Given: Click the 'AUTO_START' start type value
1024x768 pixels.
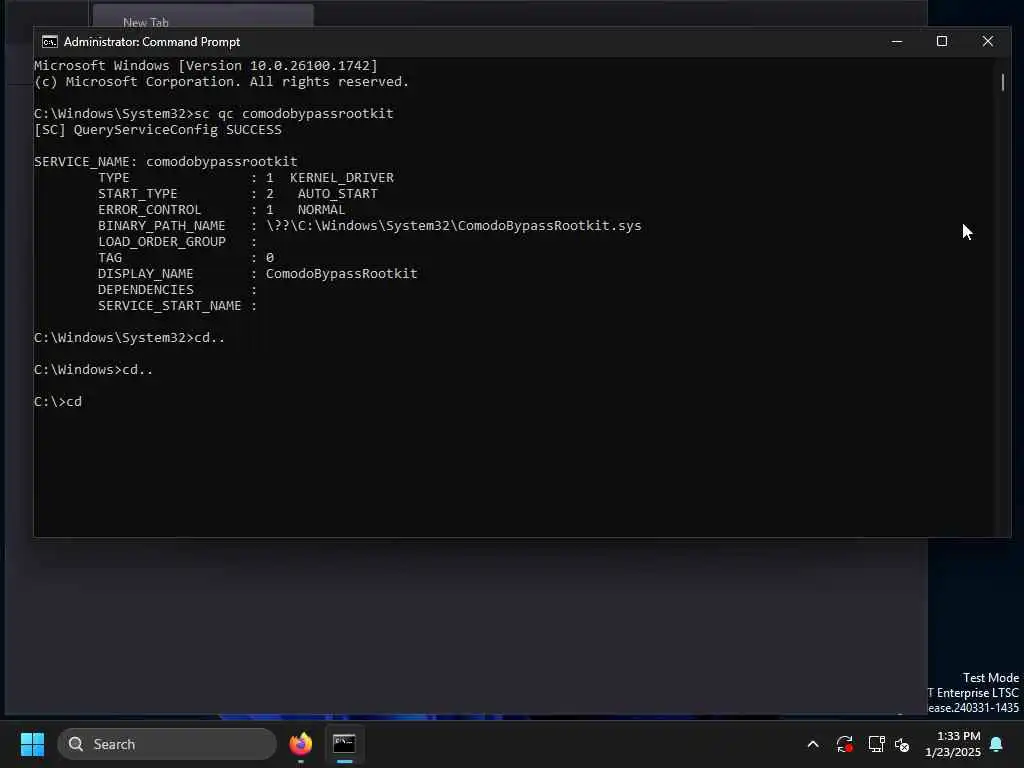Looking at the screenshot, I should (338, 193).
